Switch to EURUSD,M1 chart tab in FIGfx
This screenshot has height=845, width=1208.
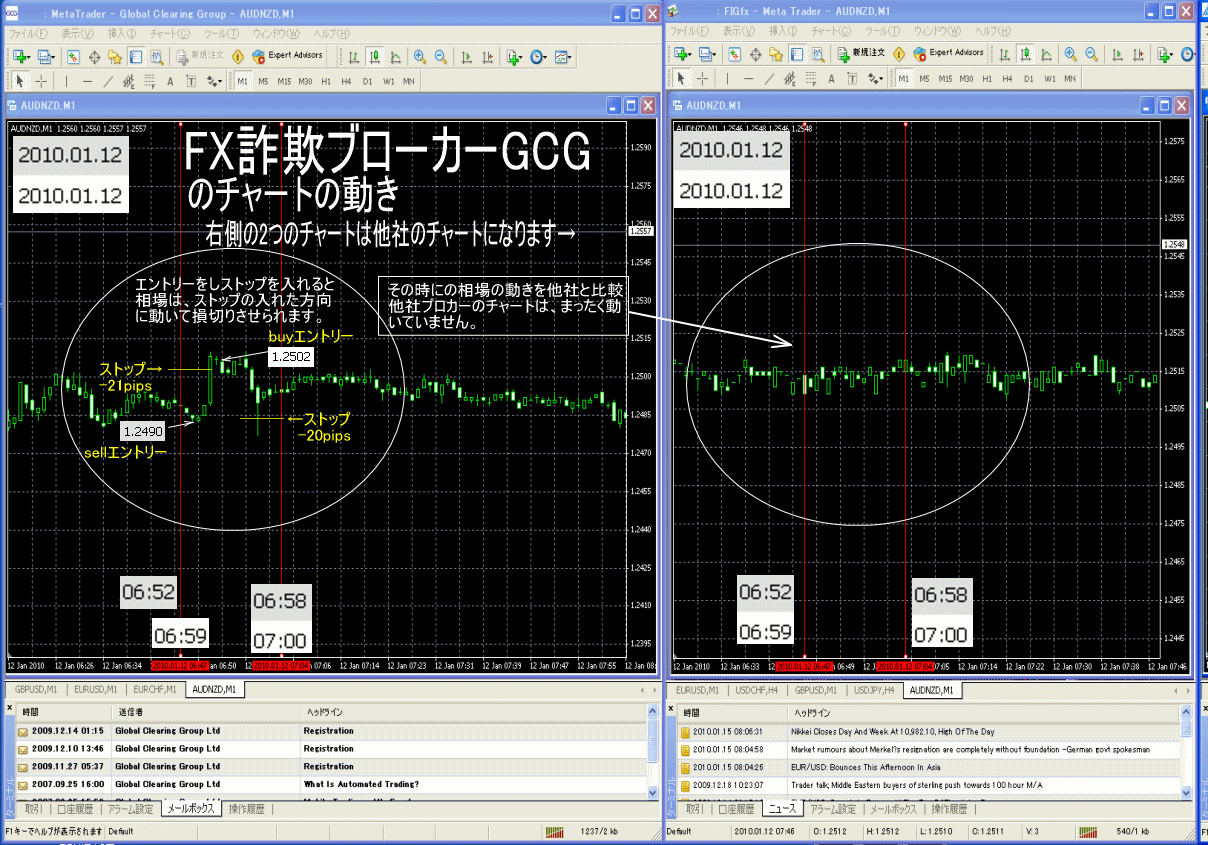click(x=697, y=689)
